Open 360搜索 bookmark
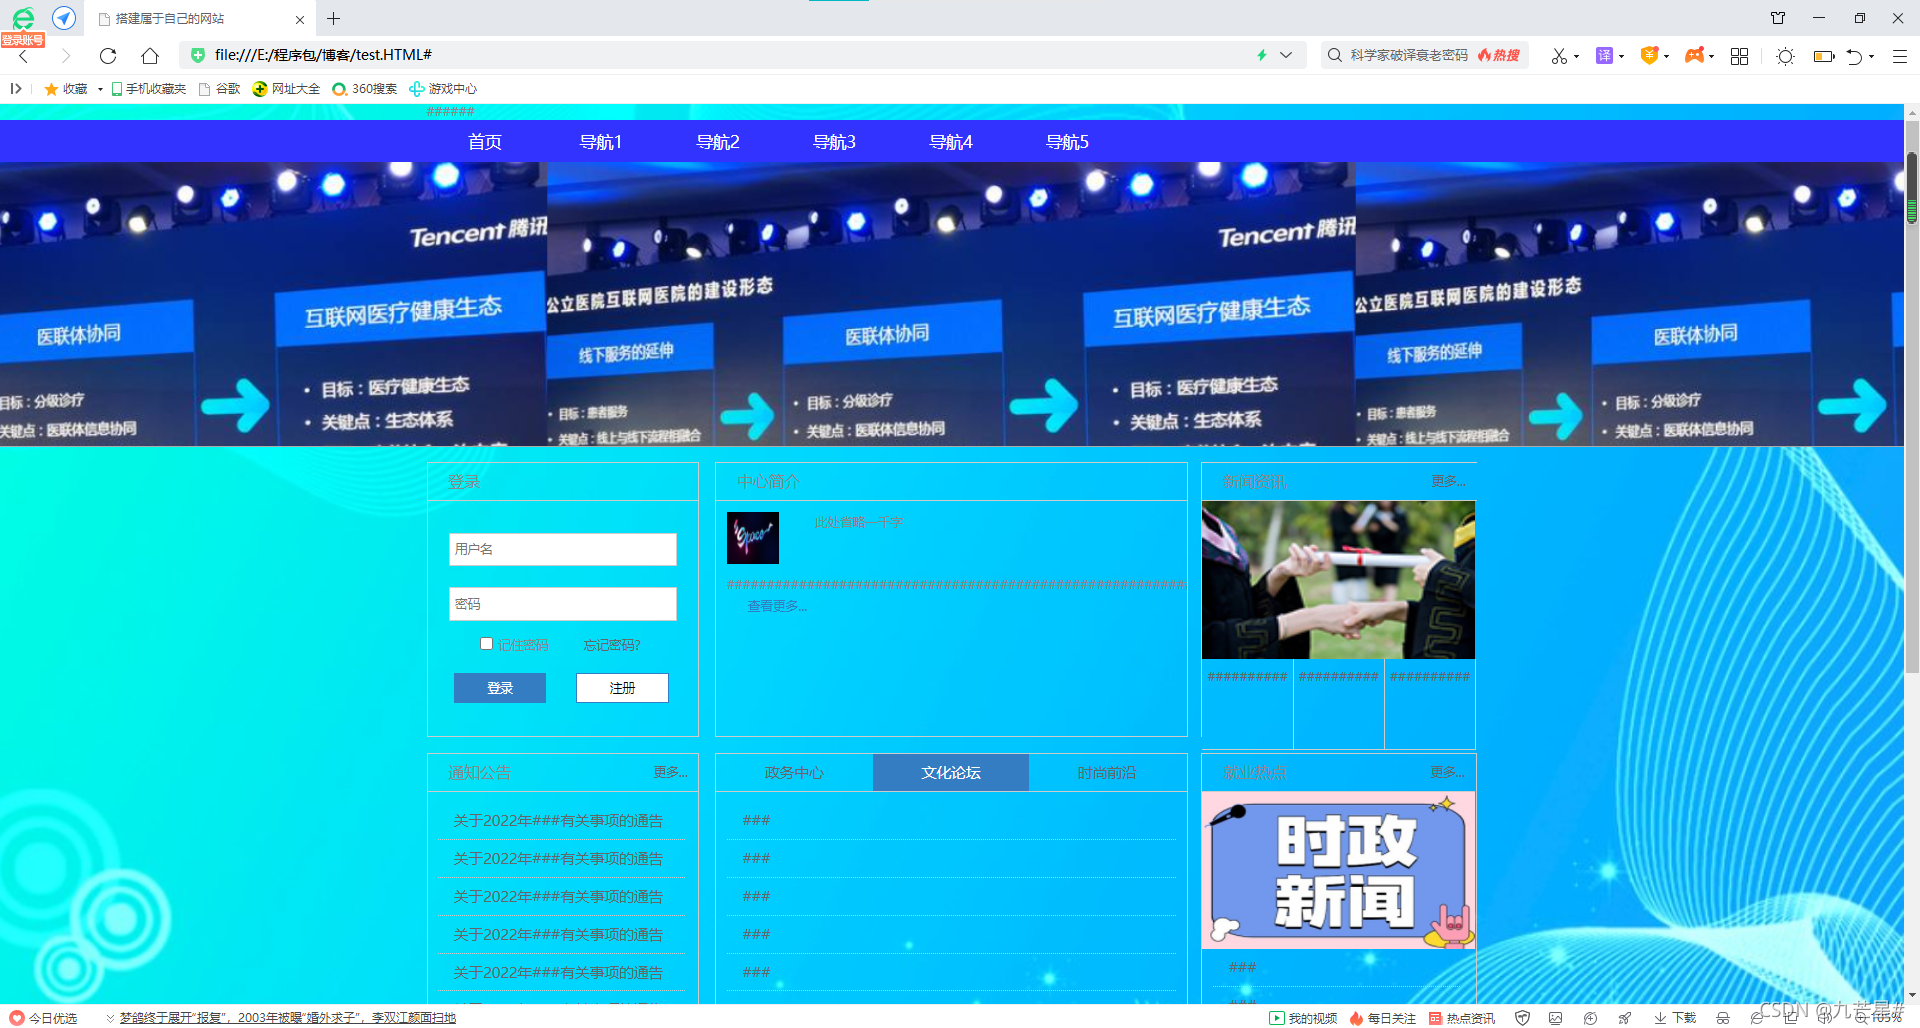The width and height of the screenshot is (1920, 1028). click(x=365, y=89)
